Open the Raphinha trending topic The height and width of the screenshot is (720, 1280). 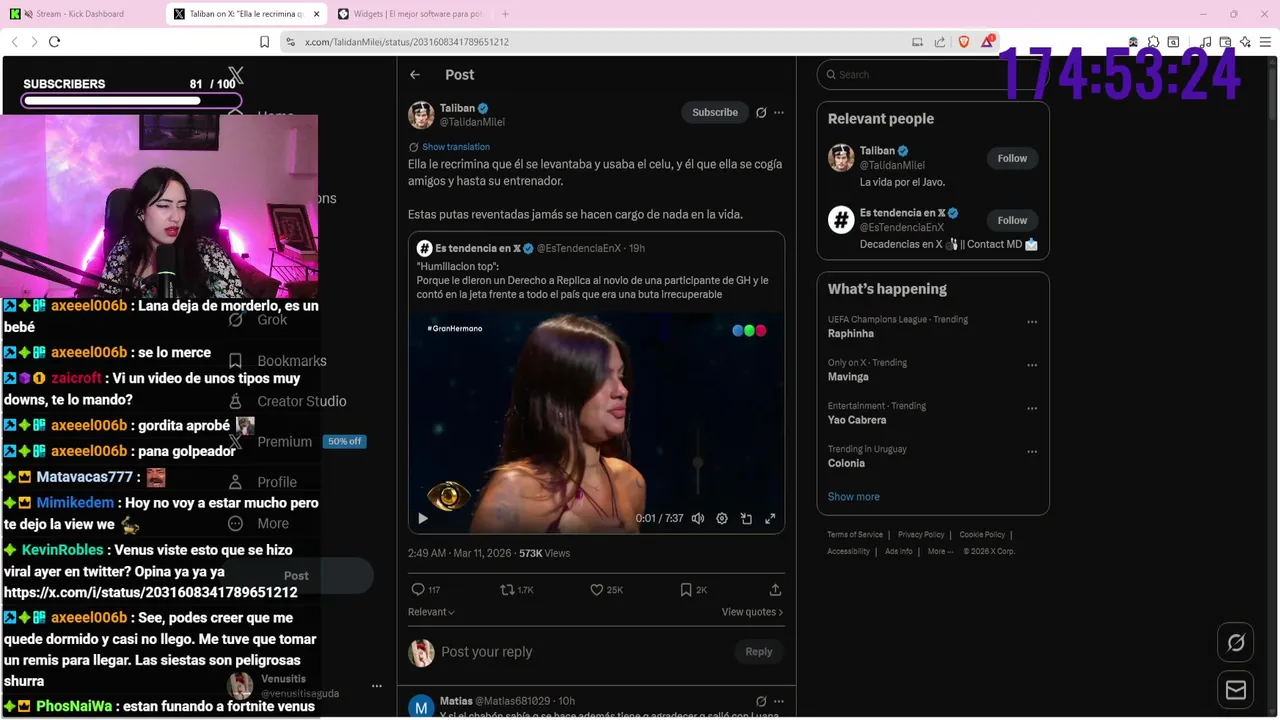932,327
